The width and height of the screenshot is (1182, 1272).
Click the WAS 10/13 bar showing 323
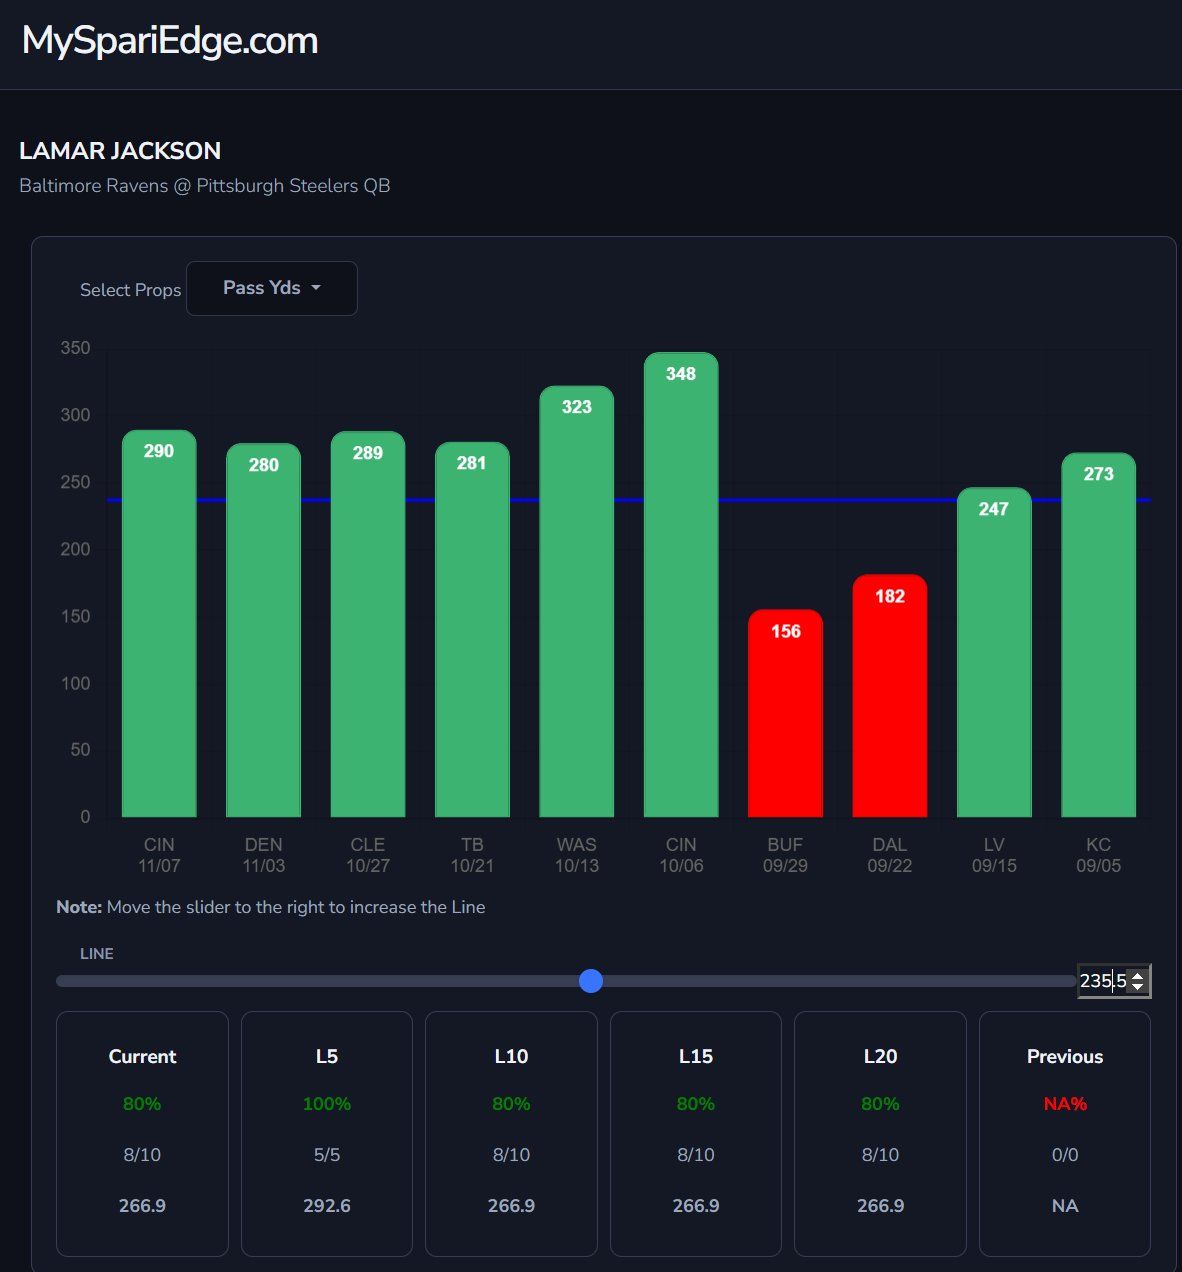point(577,601)
